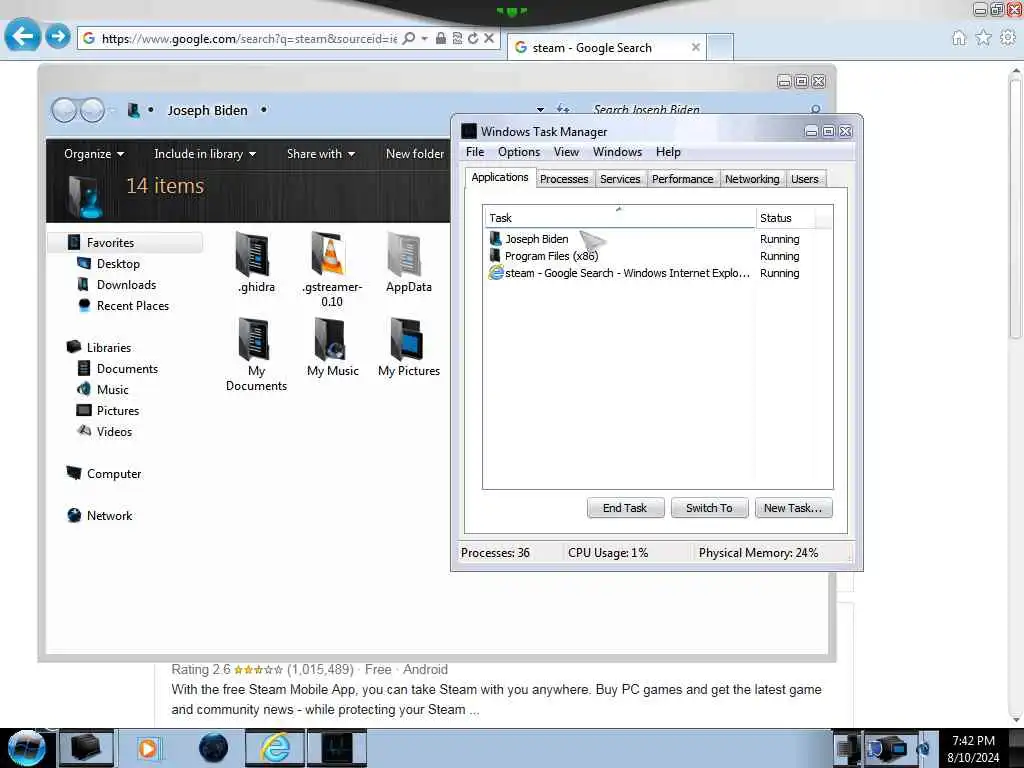Screen dimensions: 1024x768
Task: Expand the Explorer address history dropdown arrow
Action: [x=540, y=109]
